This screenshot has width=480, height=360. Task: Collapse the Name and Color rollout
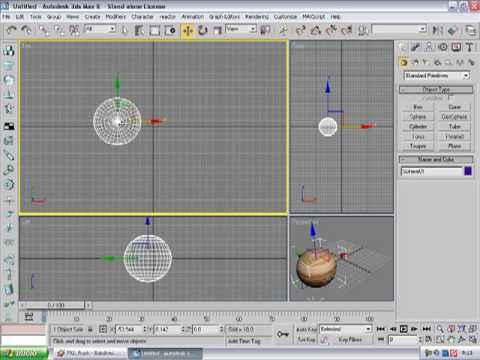(x=436, y=159)
